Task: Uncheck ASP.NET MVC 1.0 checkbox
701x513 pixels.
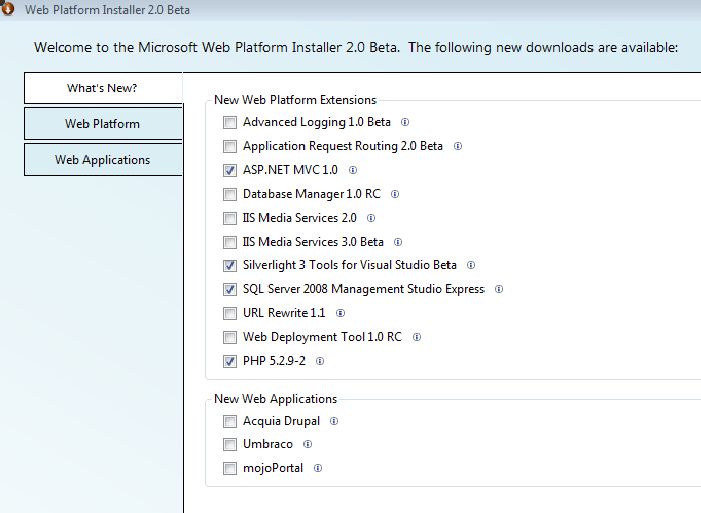Action: pyautogui.click(x=230, y=170)
